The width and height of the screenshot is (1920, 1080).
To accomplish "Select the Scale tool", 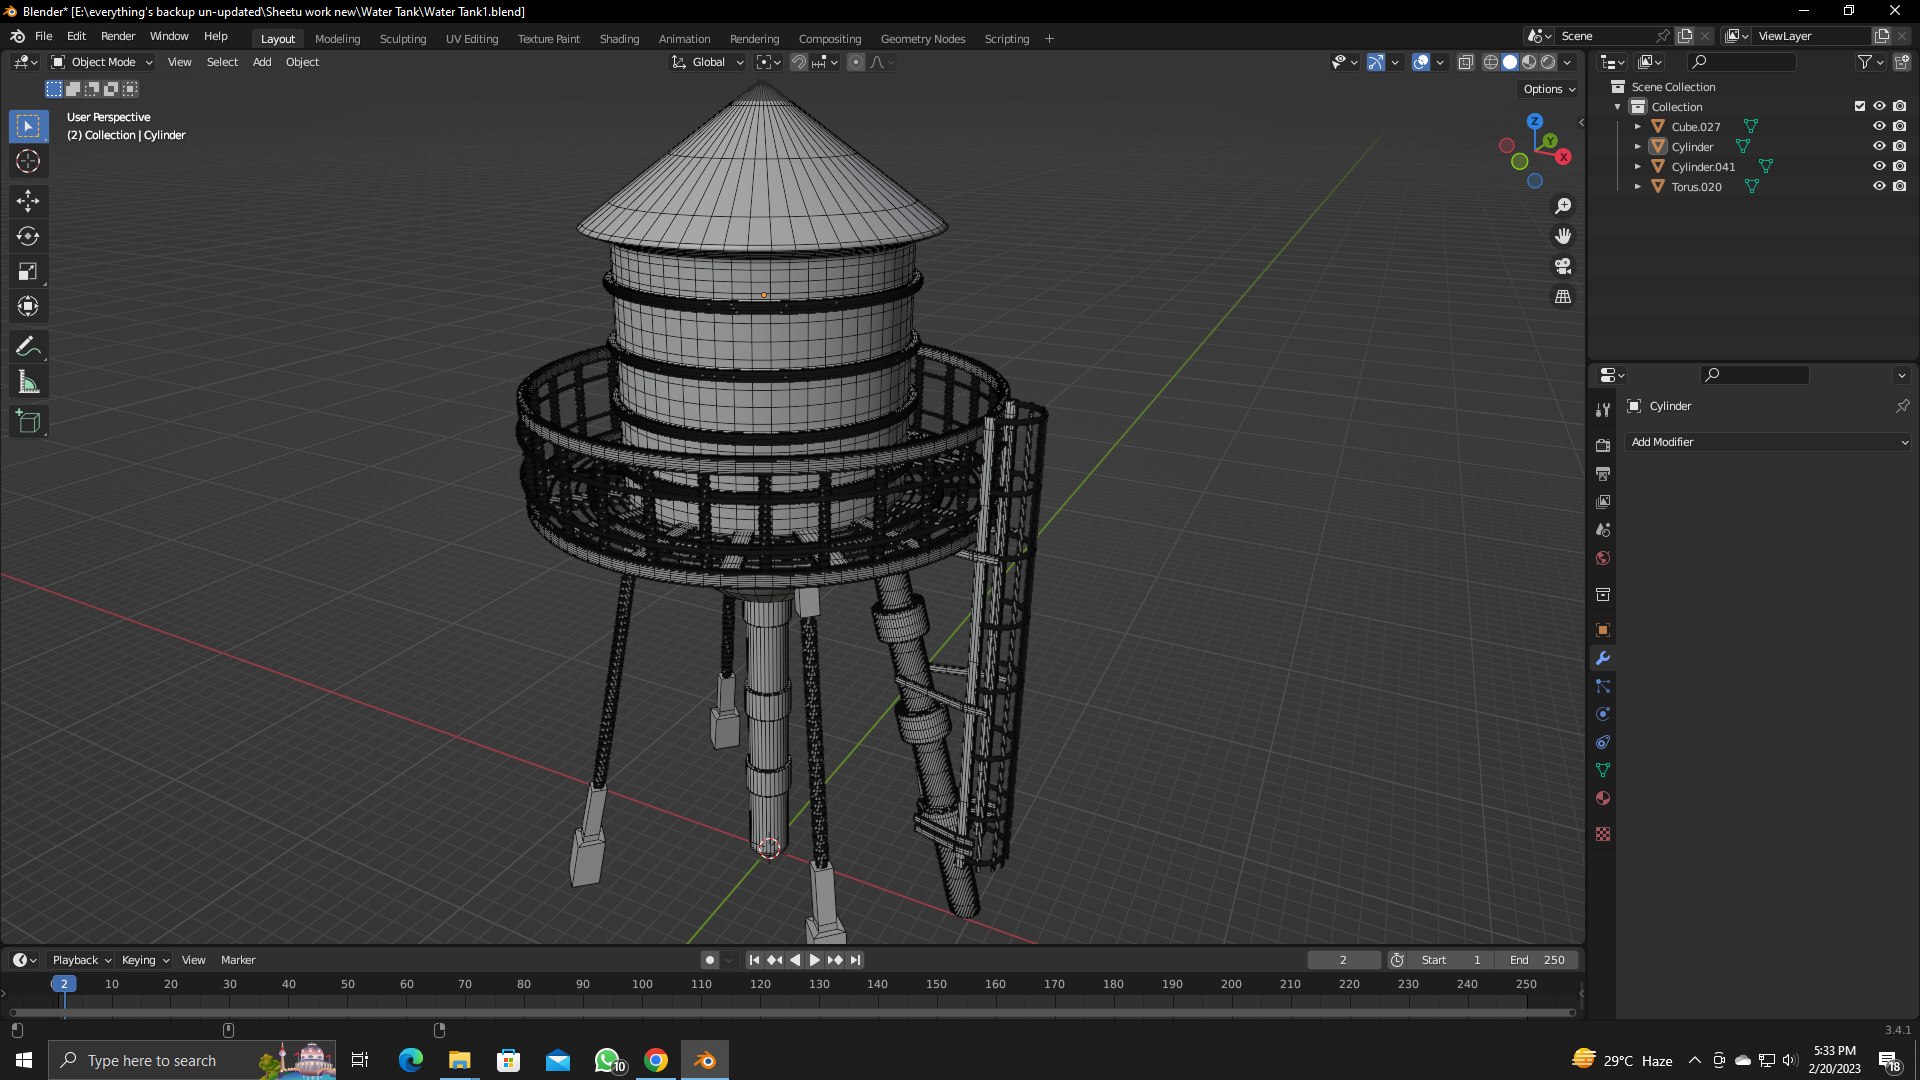I will (28, 272).
